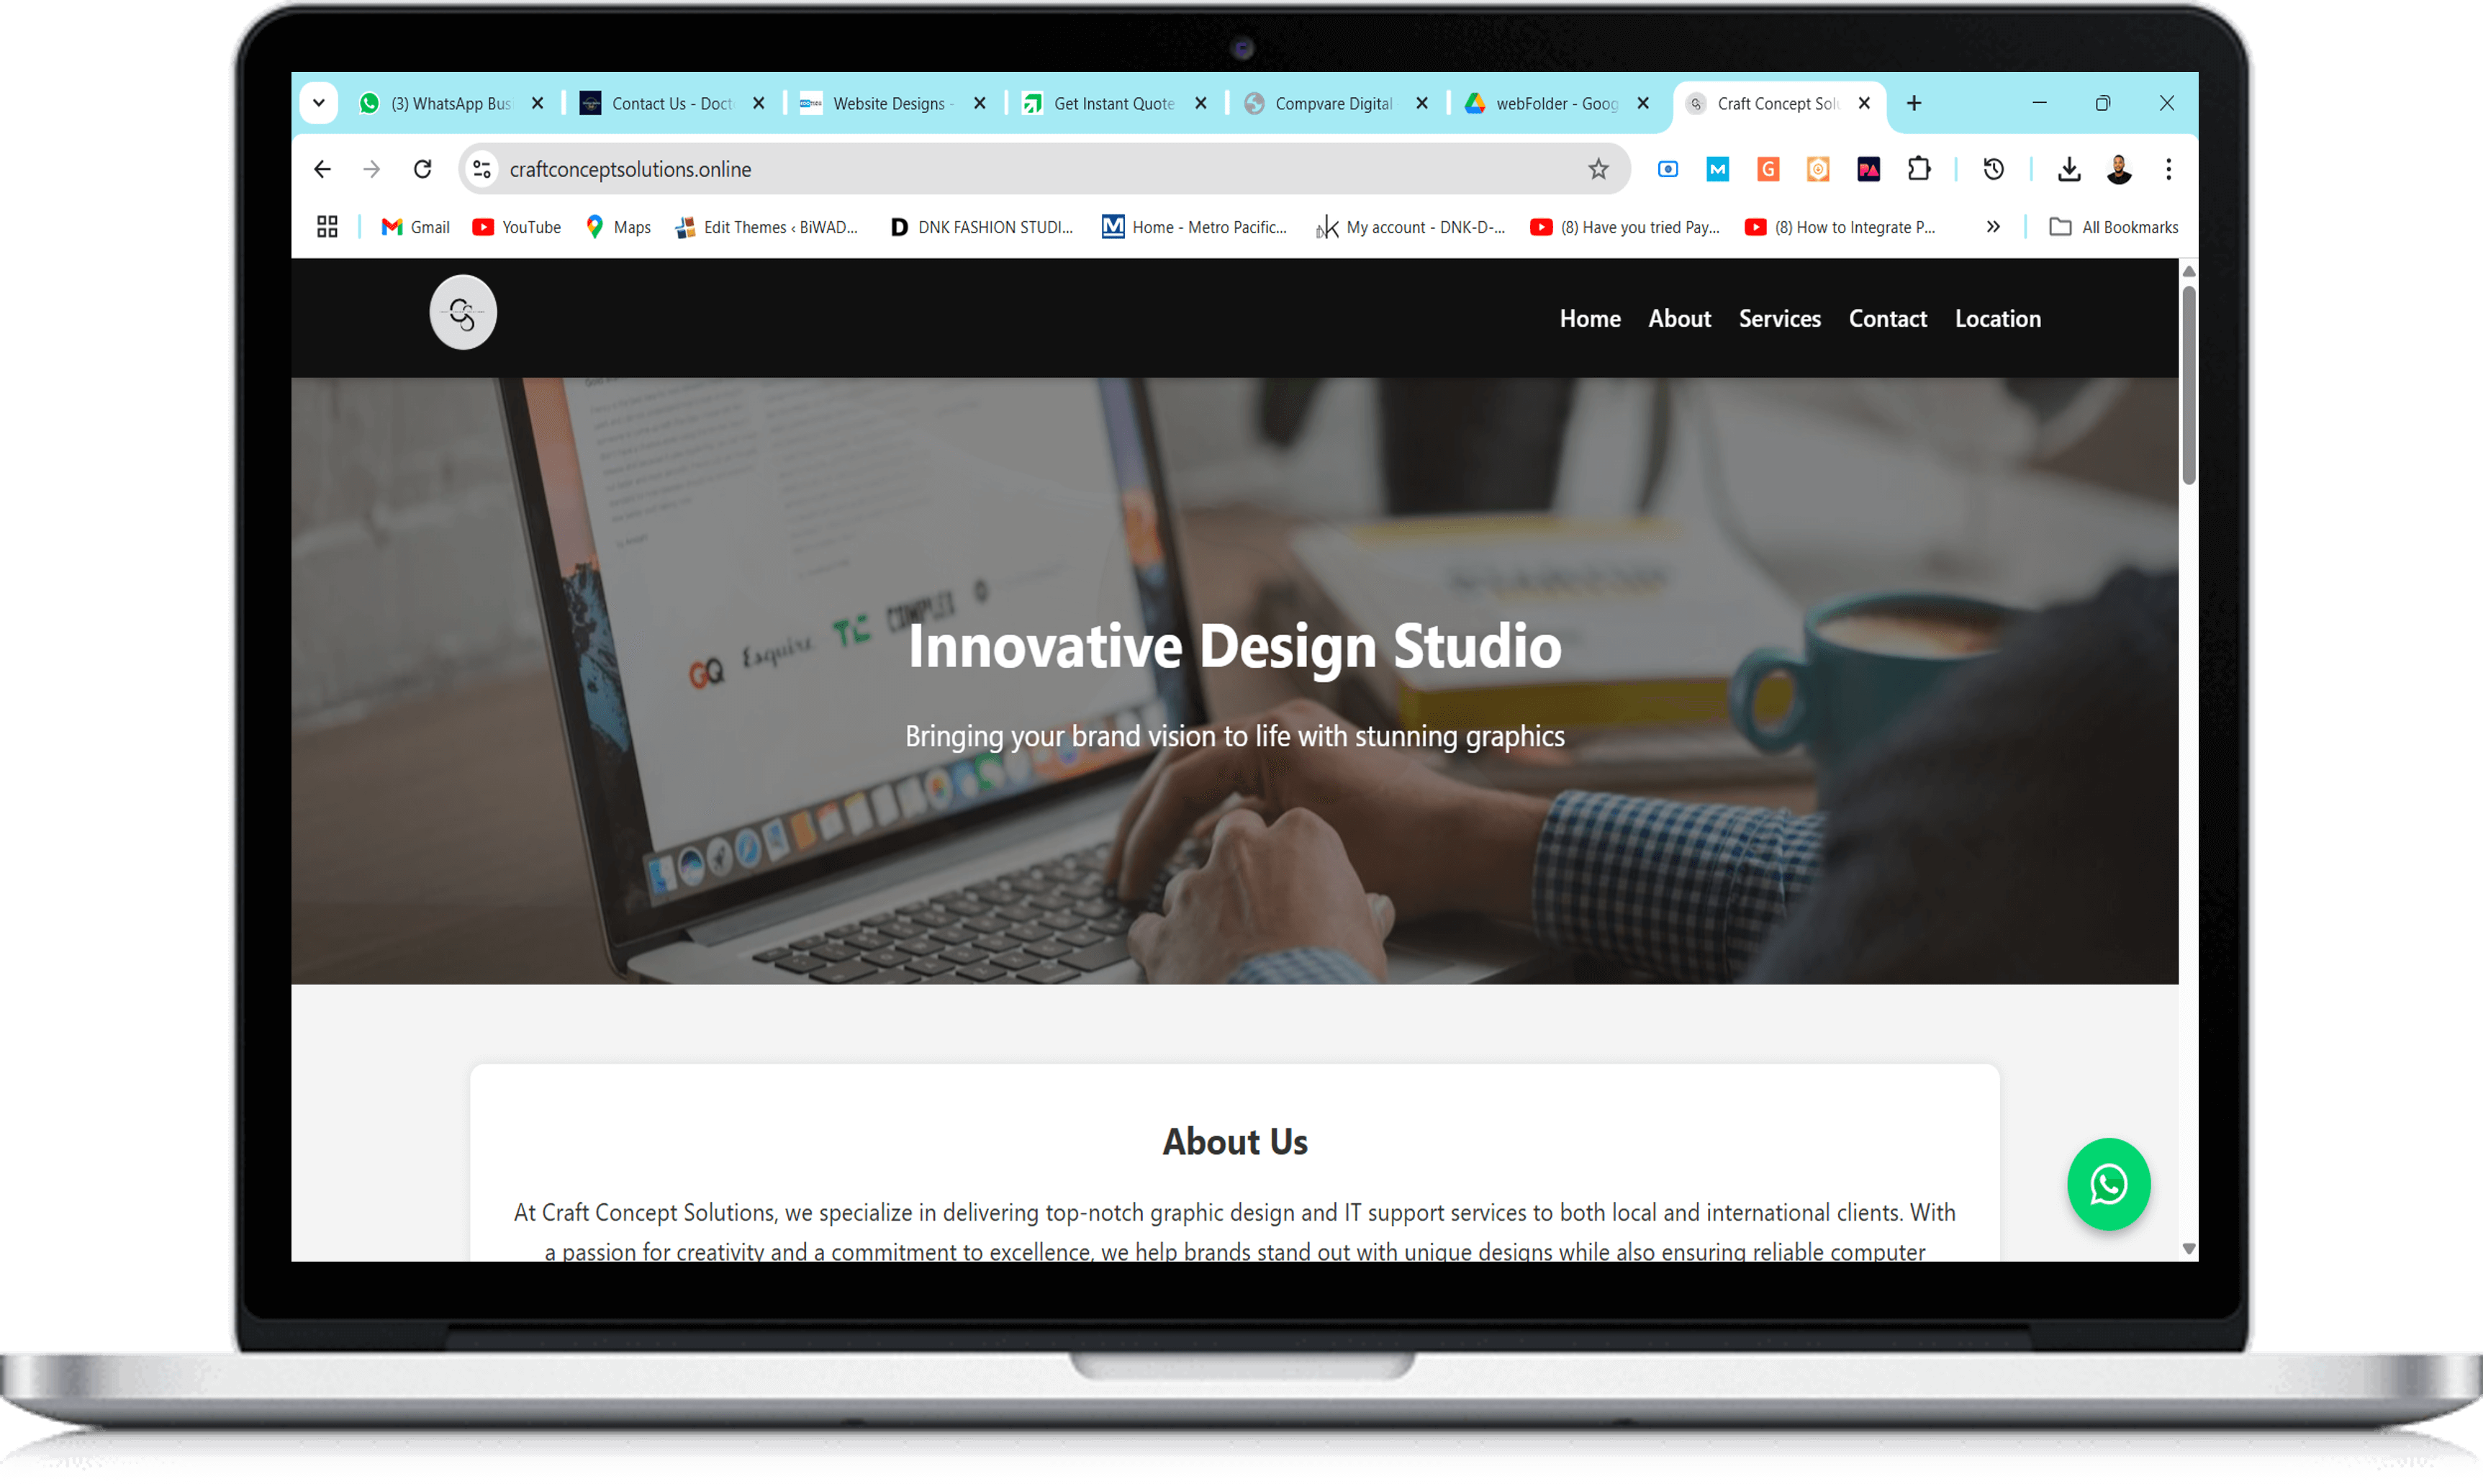Open the Chrome three-dot menu
This screenshot has width=2483, height=1484.
click(x=2168, y=169)
